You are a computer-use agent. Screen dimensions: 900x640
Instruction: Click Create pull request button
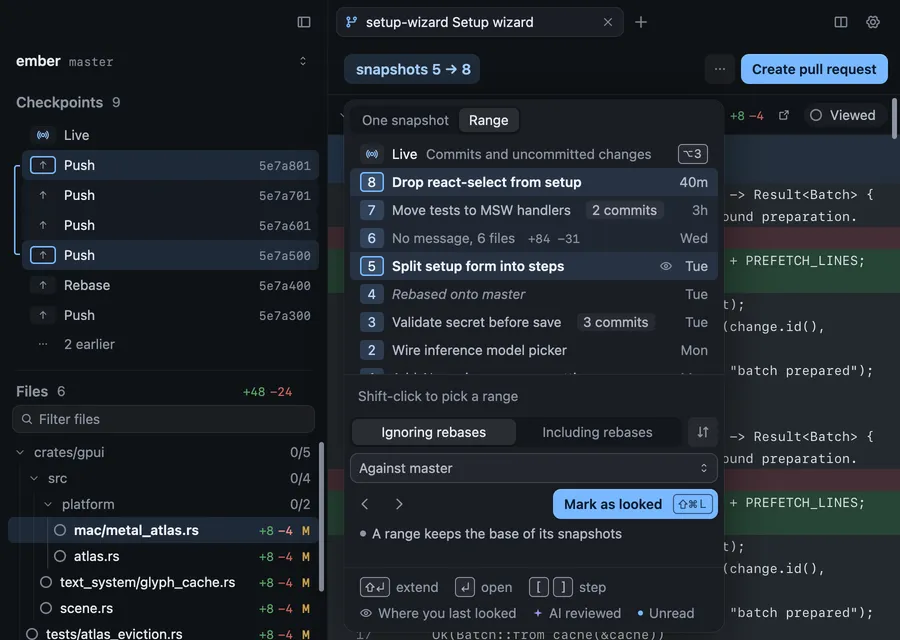814,69
